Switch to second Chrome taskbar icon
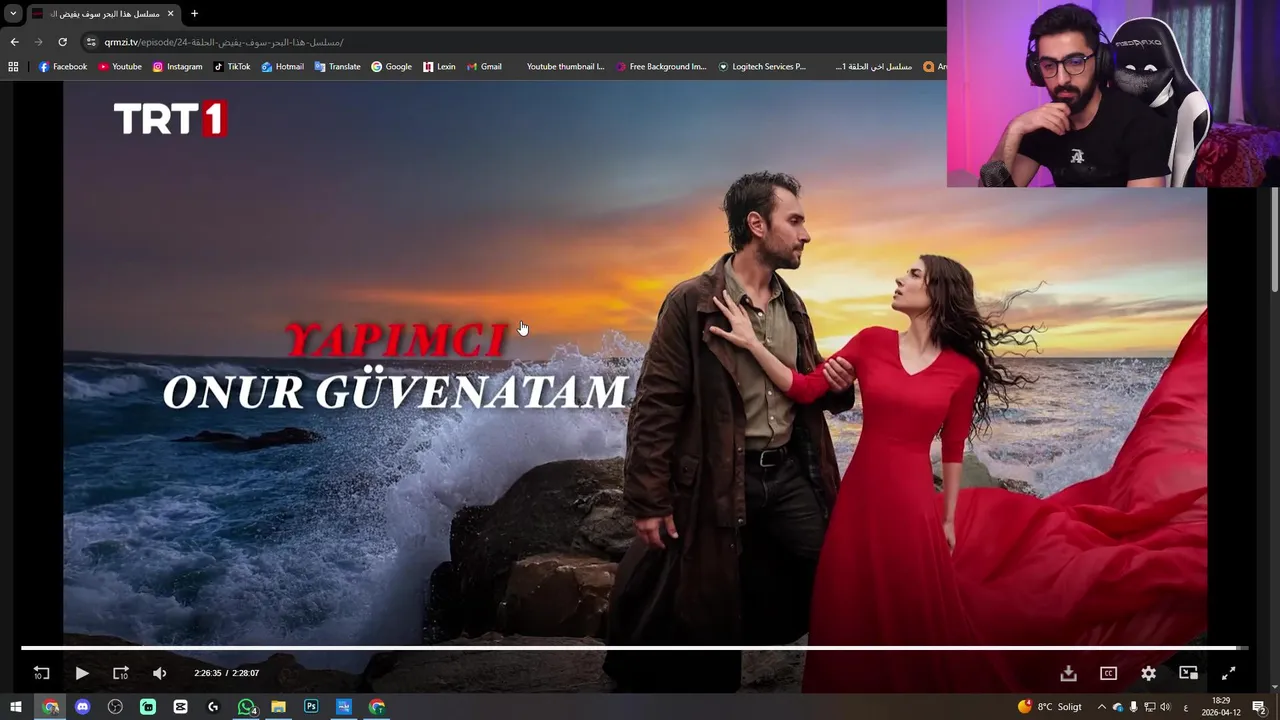The width and height of the screenshot is (1280, 720). pos(376,707)
